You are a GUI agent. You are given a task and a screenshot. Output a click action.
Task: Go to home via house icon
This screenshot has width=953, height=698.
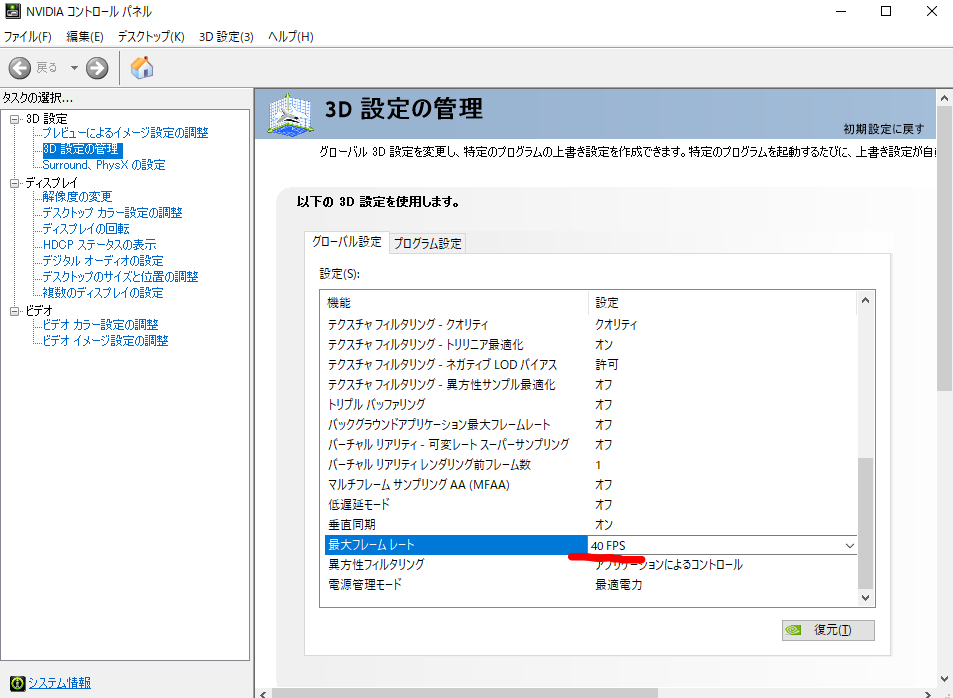click(x=142, y=67)
